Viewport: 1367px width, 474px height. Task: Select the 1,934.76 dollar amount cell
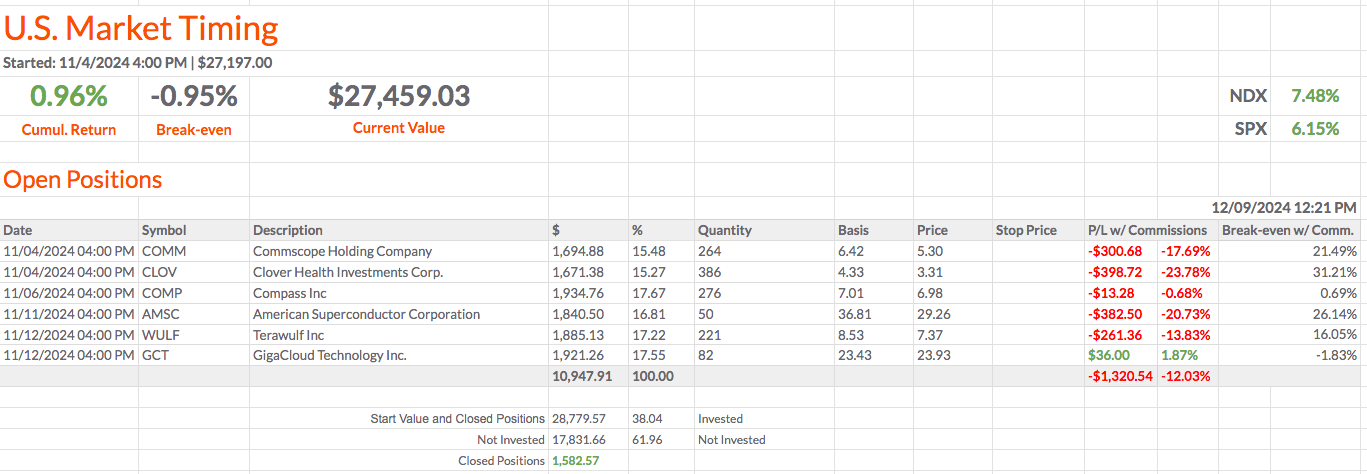point(578,293)
